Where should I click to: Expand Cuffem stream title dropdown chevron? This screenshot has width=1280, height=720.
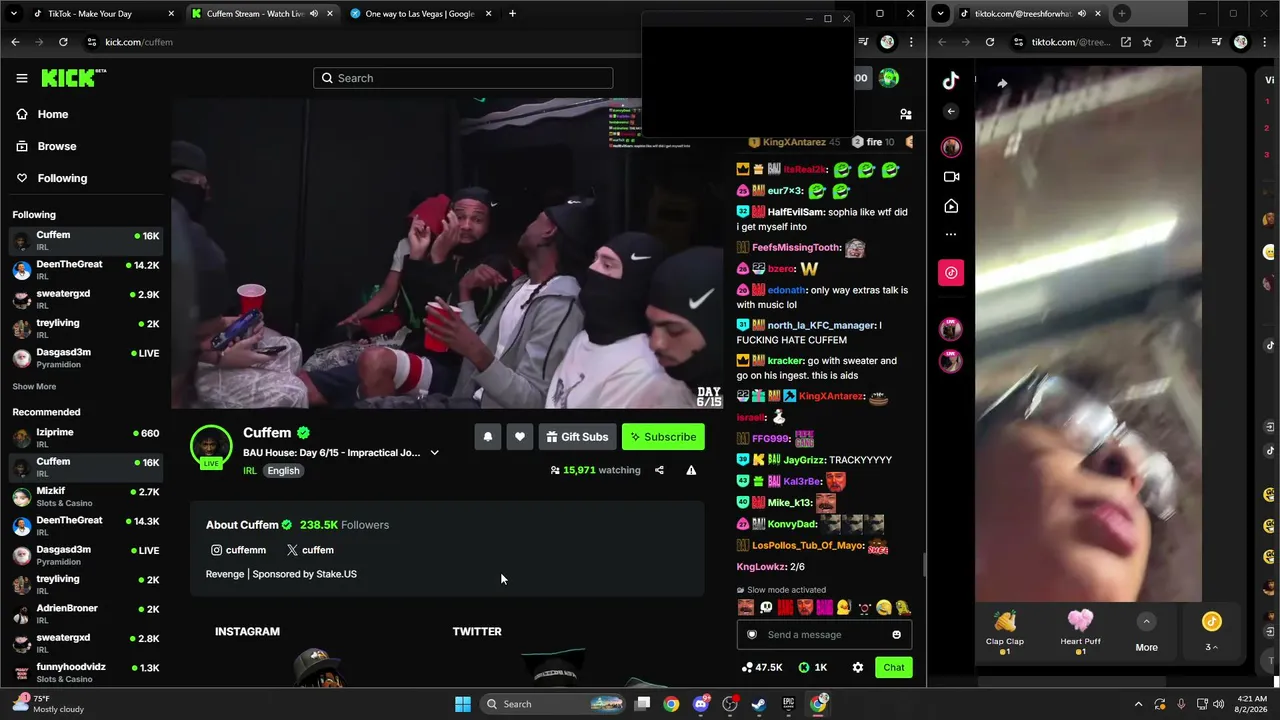(x=434, y=453)
